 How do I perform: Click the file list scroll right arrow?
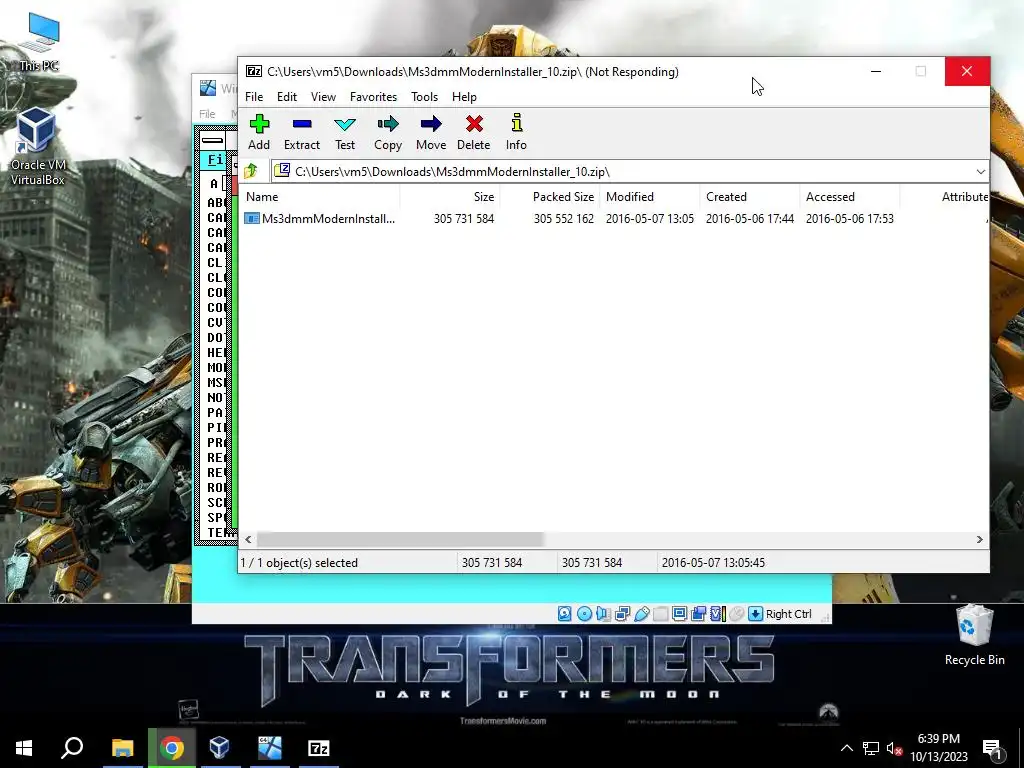980,539
